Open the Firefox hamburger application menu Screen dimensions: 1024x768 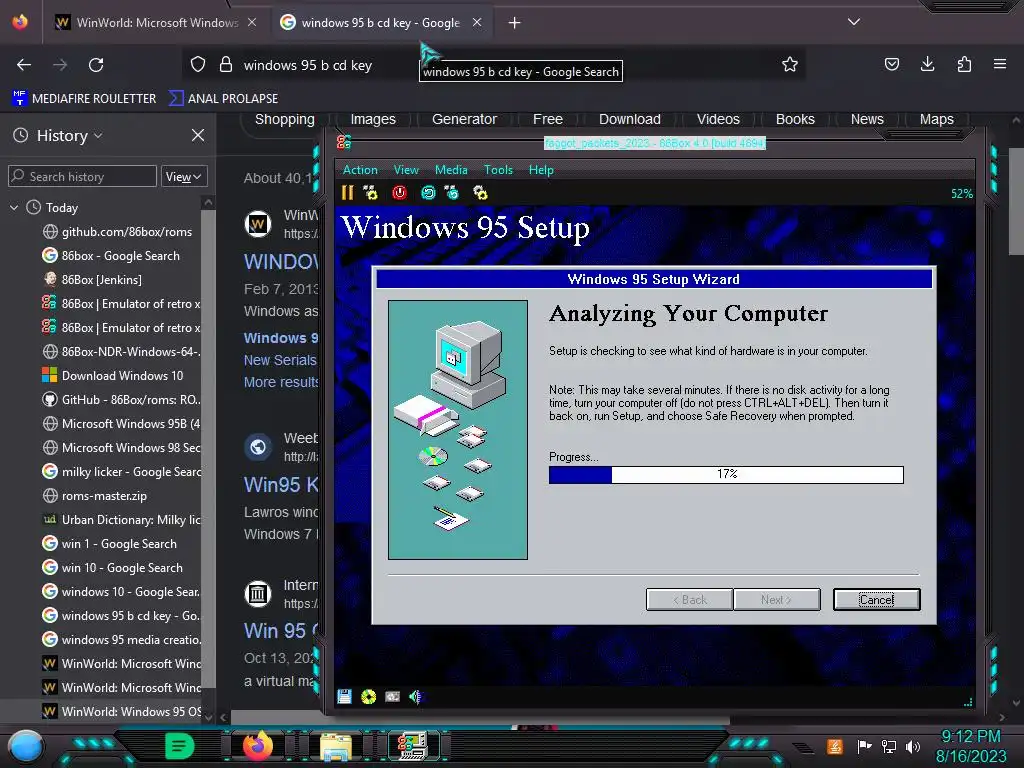pos(999,65)
